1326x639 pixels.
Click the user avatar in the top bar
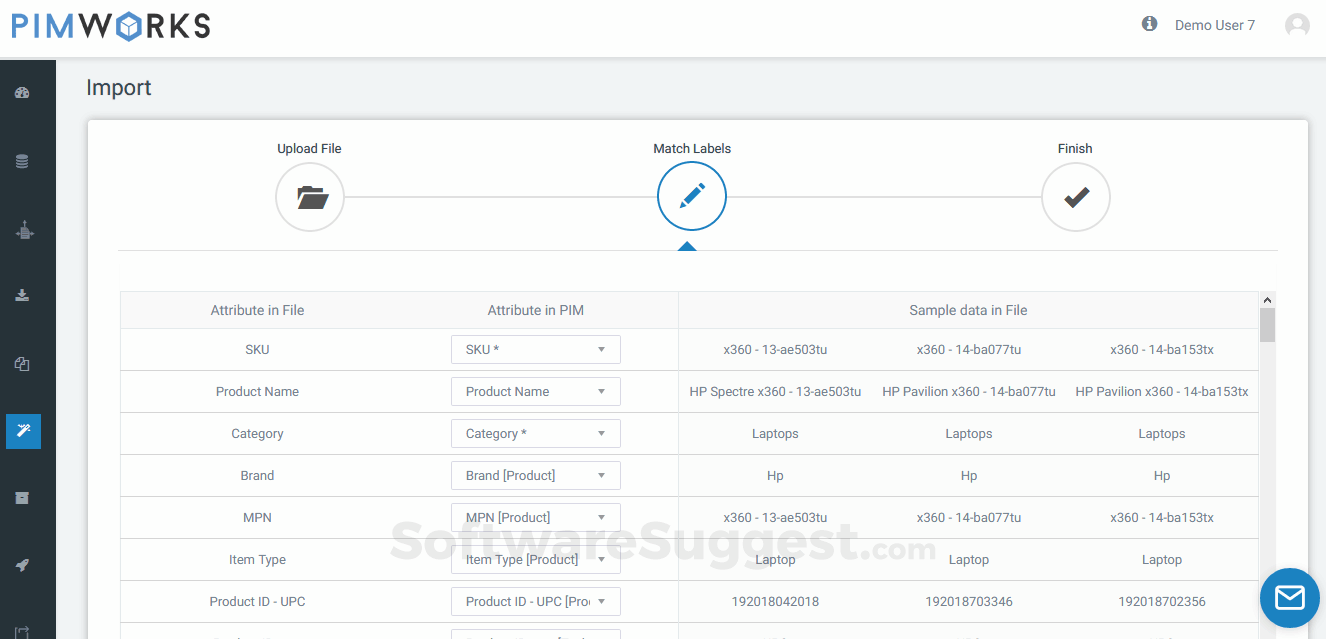(1297, 24)
